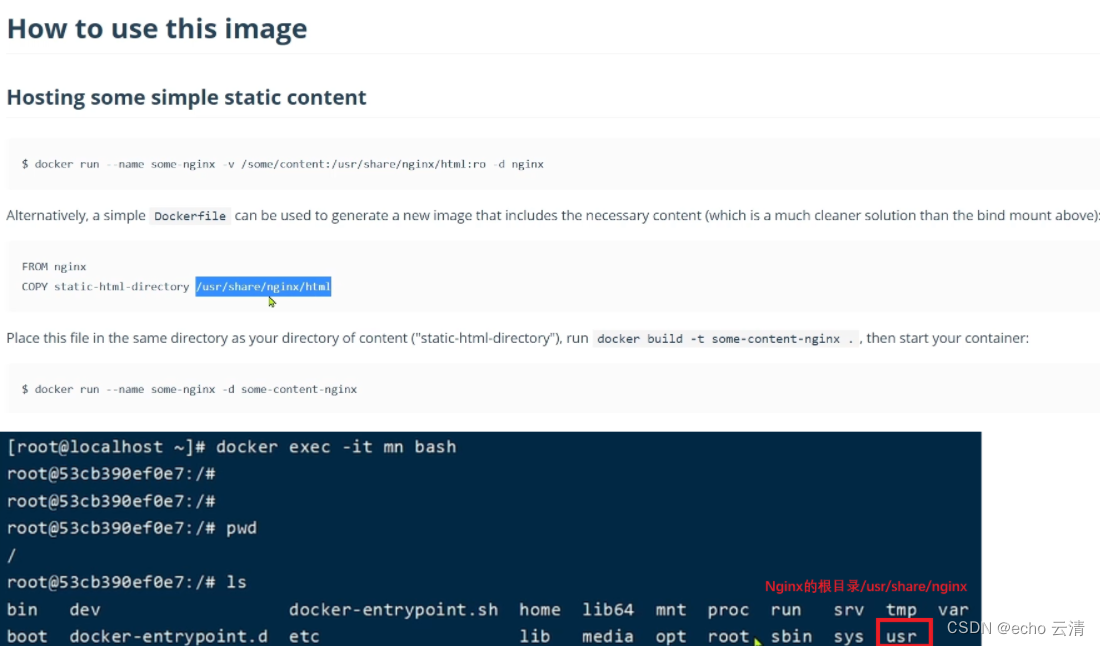The width and height of the screenshot is (1100, 646).
Task: Click the 'var' directory in ls output
Action: coord(953,610)
